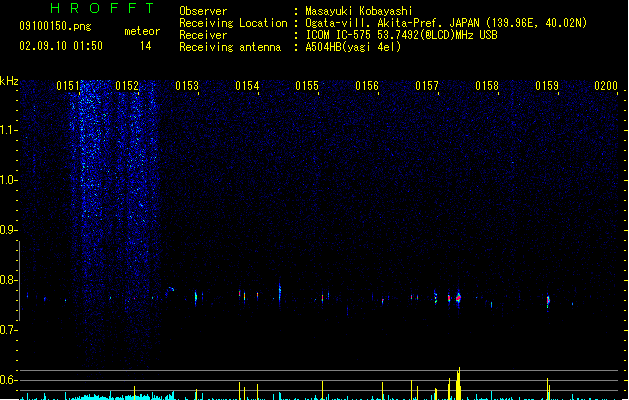Click antenna value A504HB(yagi 4el)
The width and height of the screenshot is (629, 400).
(353, 47)
